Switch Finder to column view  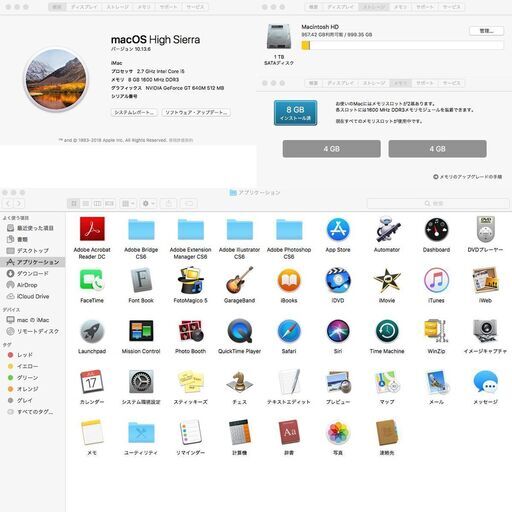pyautogui.click(x=98, y=203)
